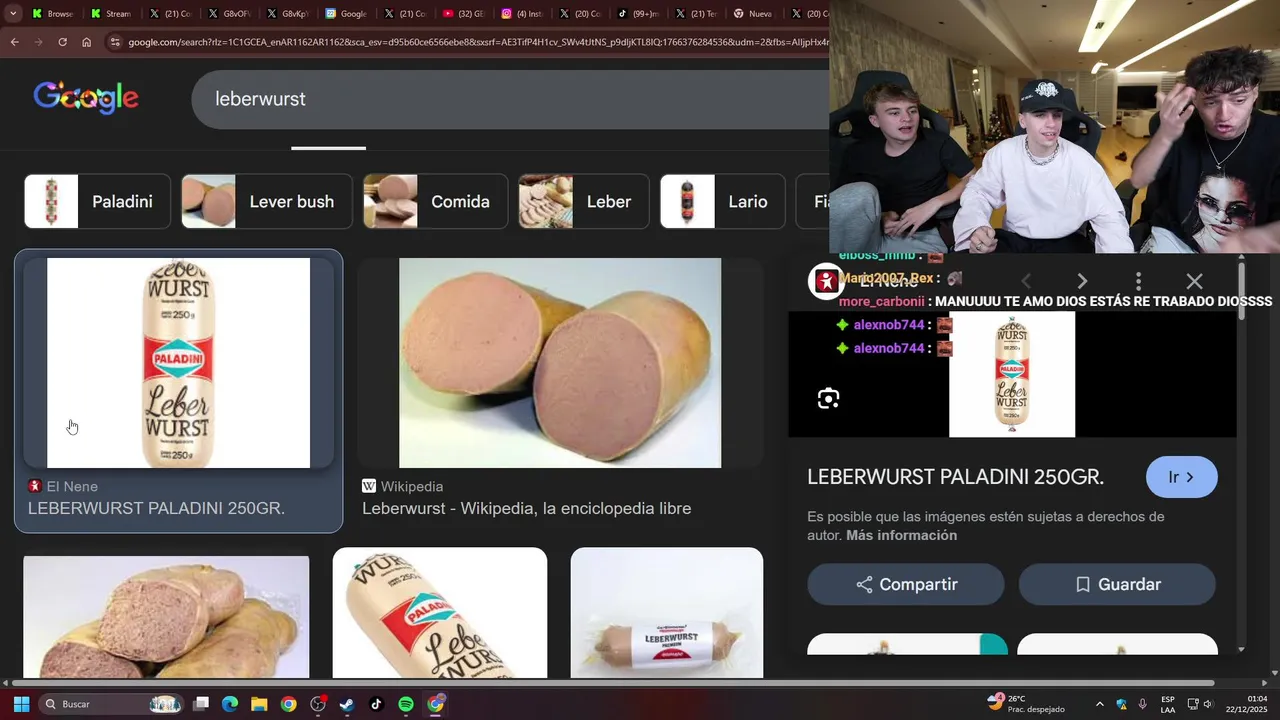The height and width of the screenshot is (720, 1280).
Task: Open the volume tray icon
Action: click(x=1207, y=704)
